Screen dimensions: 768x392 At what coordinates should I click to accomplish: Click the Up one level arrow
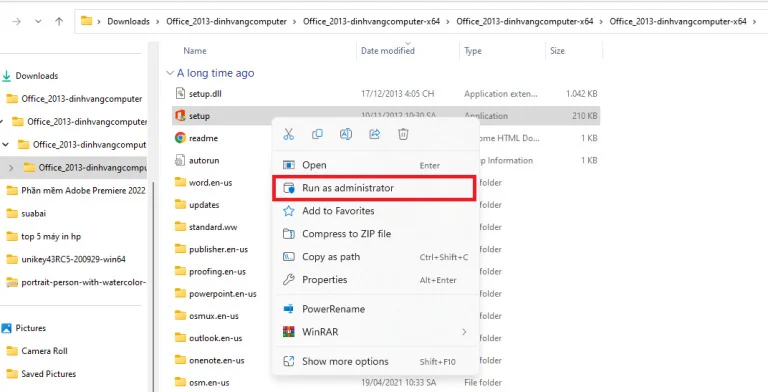[x=59, y=22]
